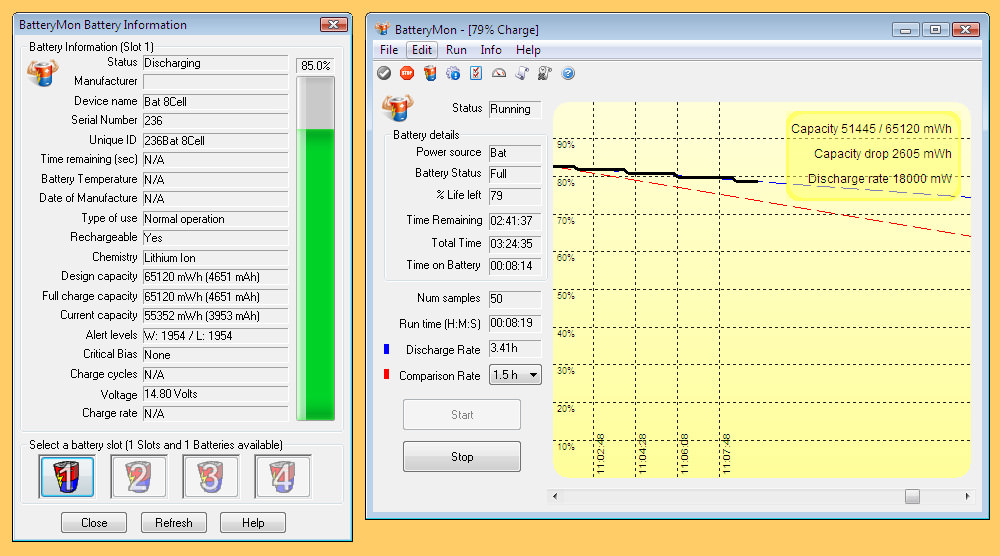Click the graph's horizontal scrollbar thumb

pyautogui.click(x=912, y=496)
